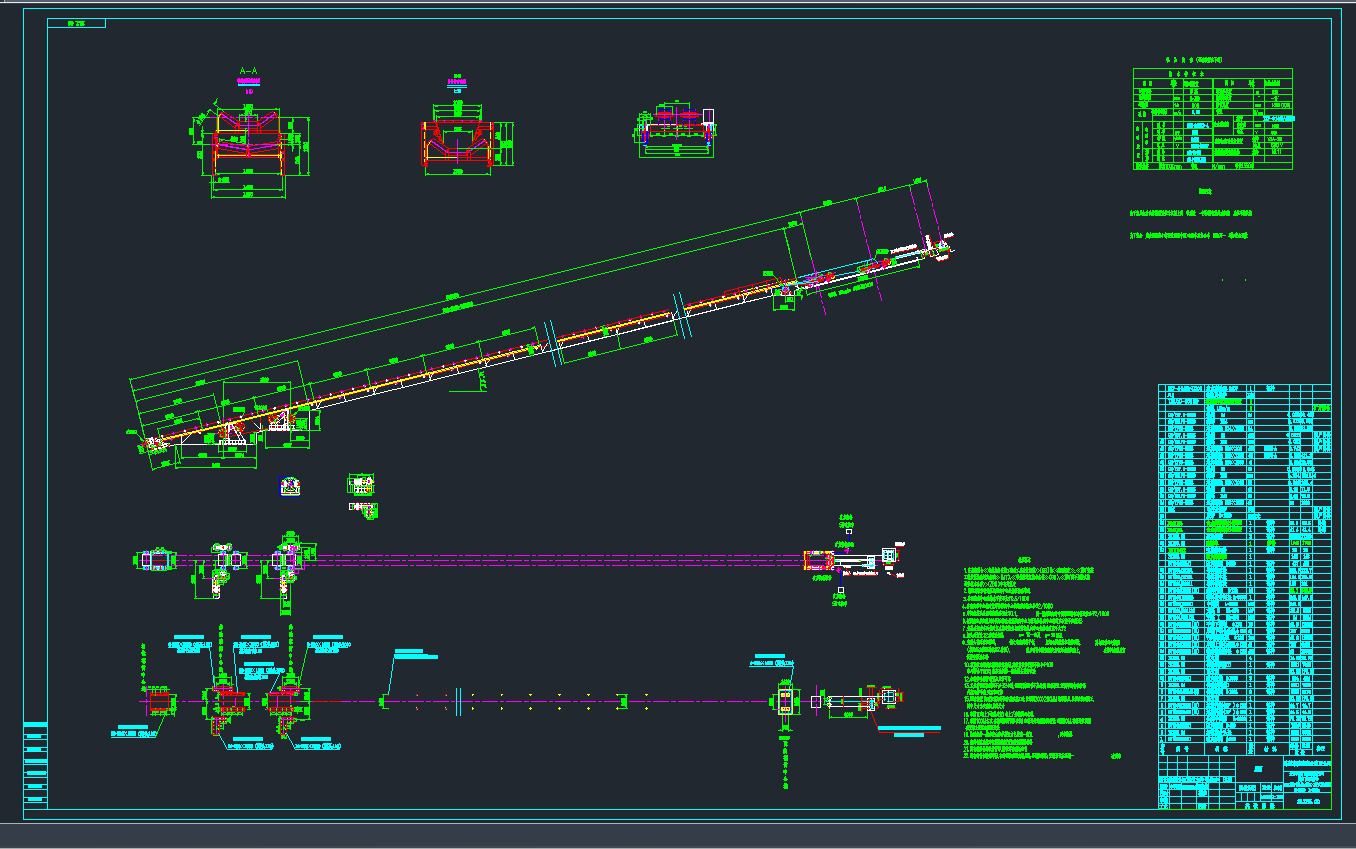The image size is (1356, 849).
Task: Select the blue-circled small detail view
Action: [291, 486]
